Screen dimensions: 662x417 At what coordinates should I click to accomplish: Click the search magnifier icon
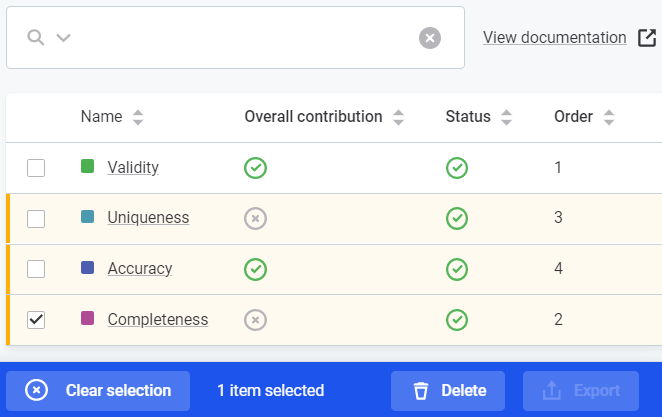point(36,38)
